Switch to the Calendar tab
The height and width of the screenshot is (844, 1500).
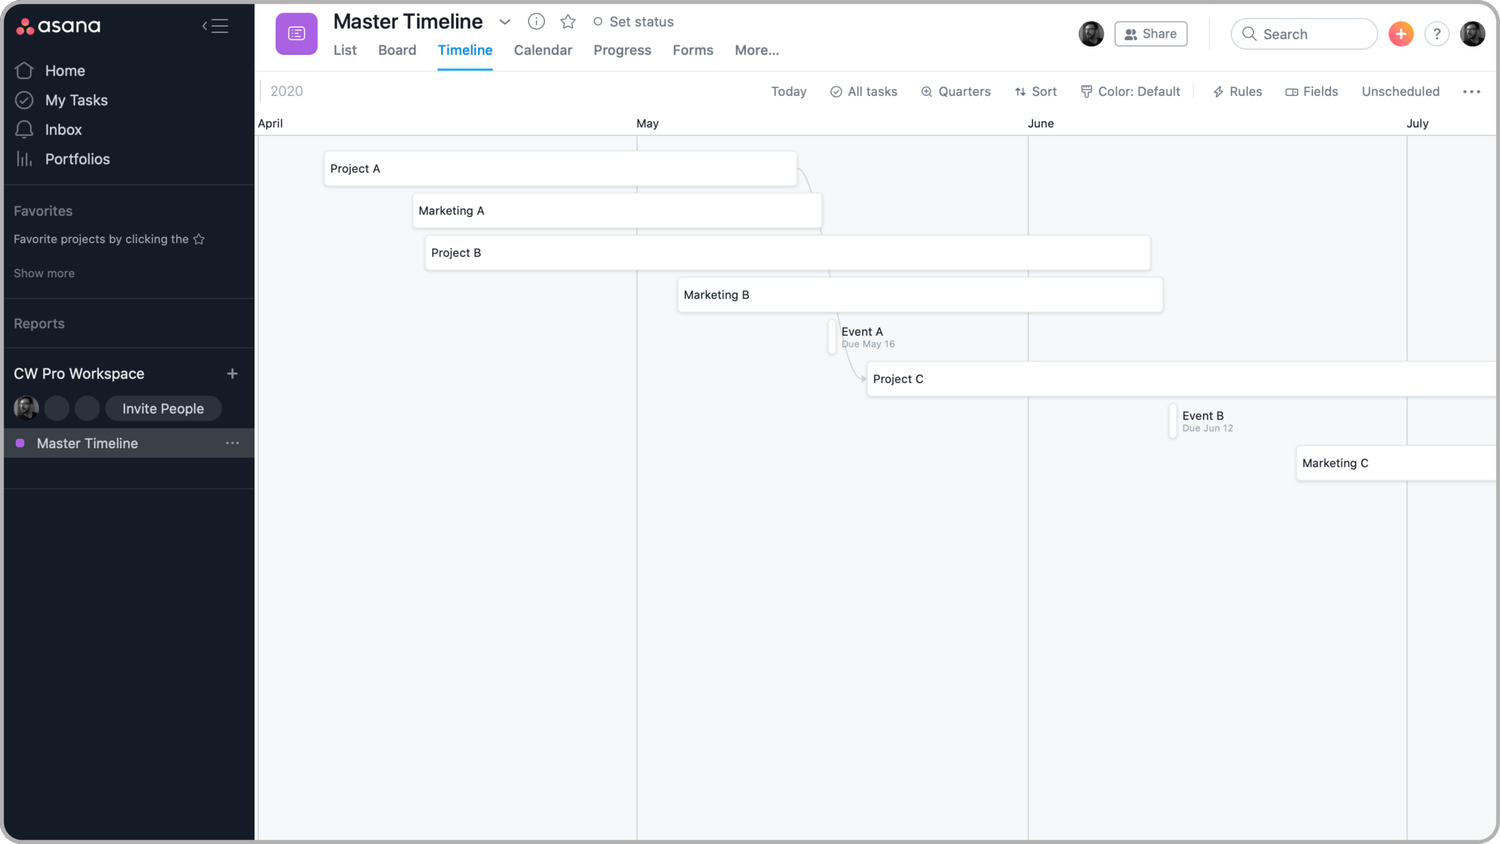coord(543,50)
